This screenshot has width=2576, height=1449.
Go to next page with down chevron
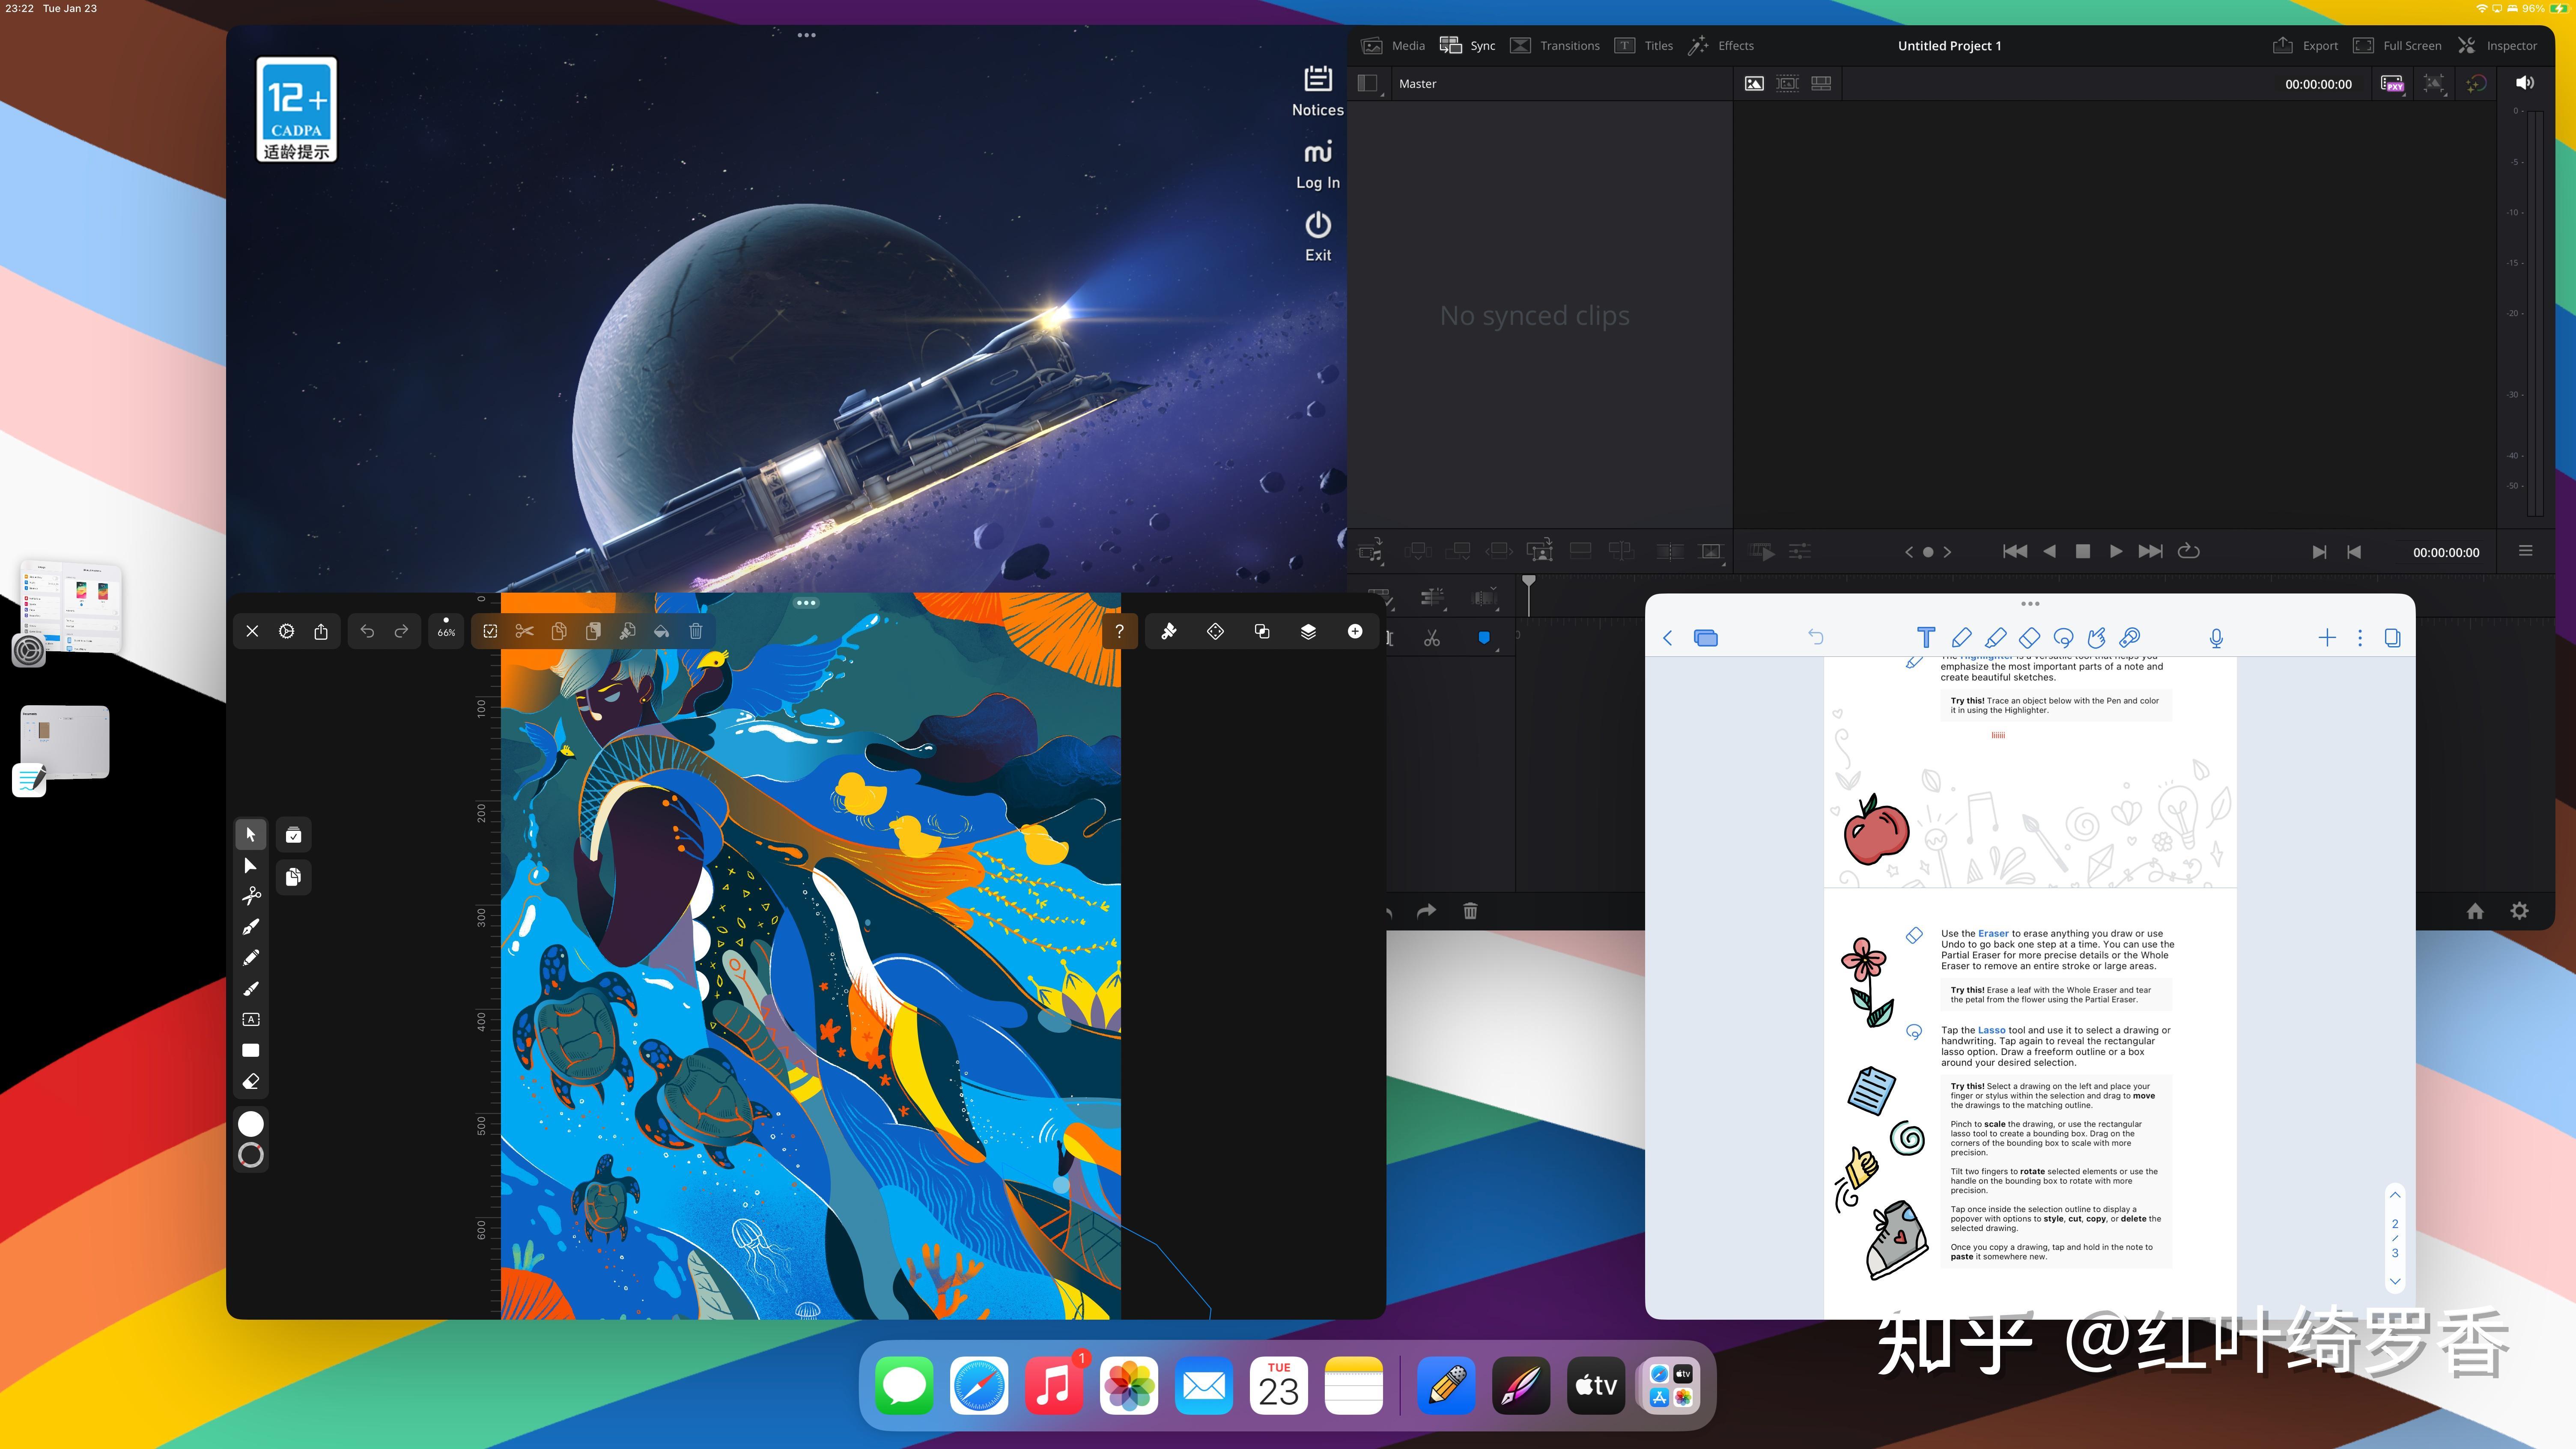[x=2395, y=1281]
